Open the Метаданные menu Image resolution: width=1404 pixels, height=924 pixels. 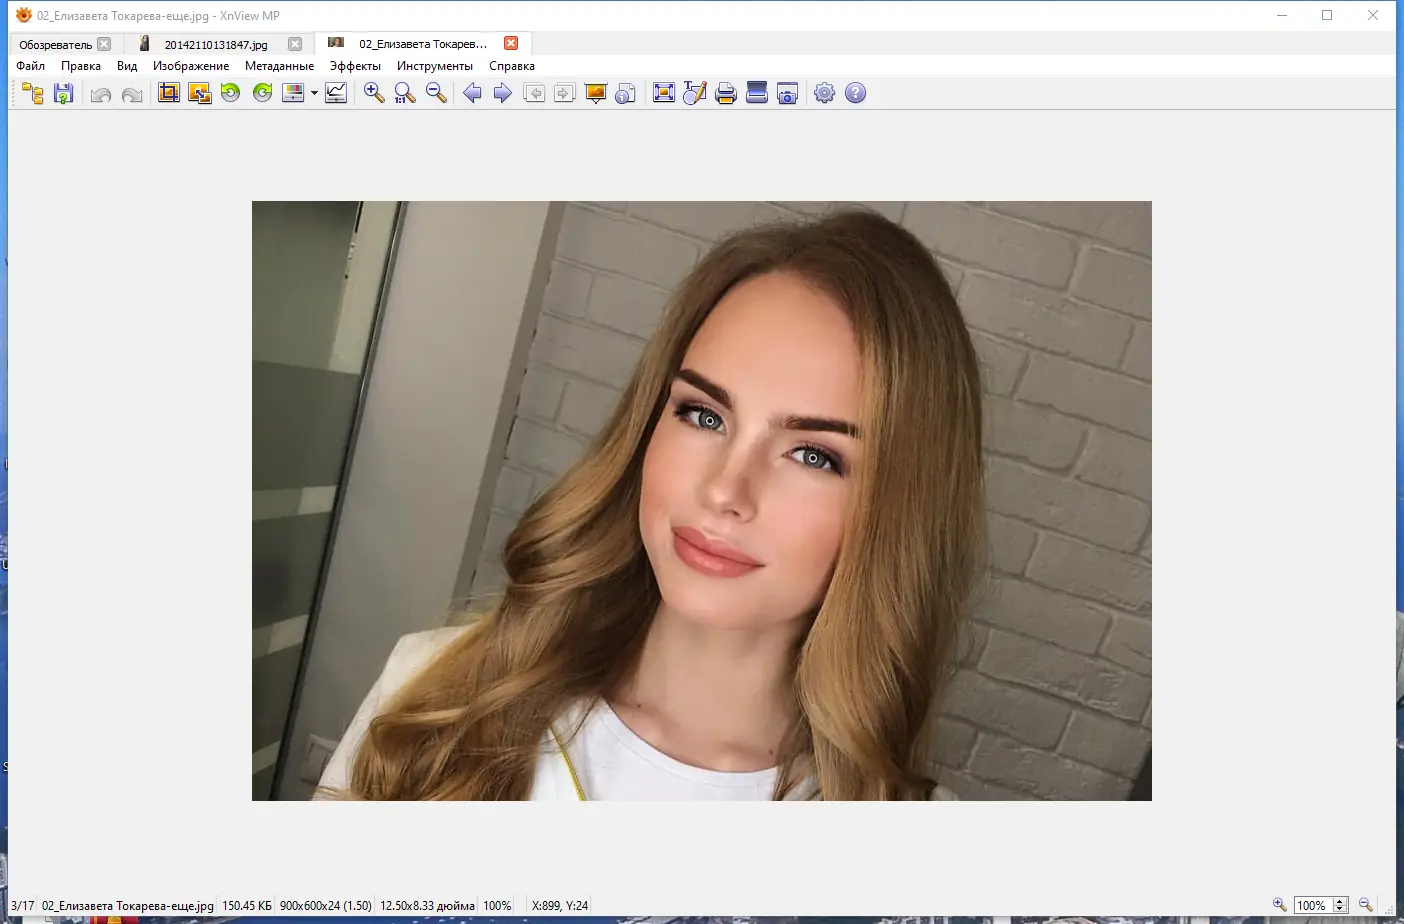pyautogui.click(x=279, y=66)
